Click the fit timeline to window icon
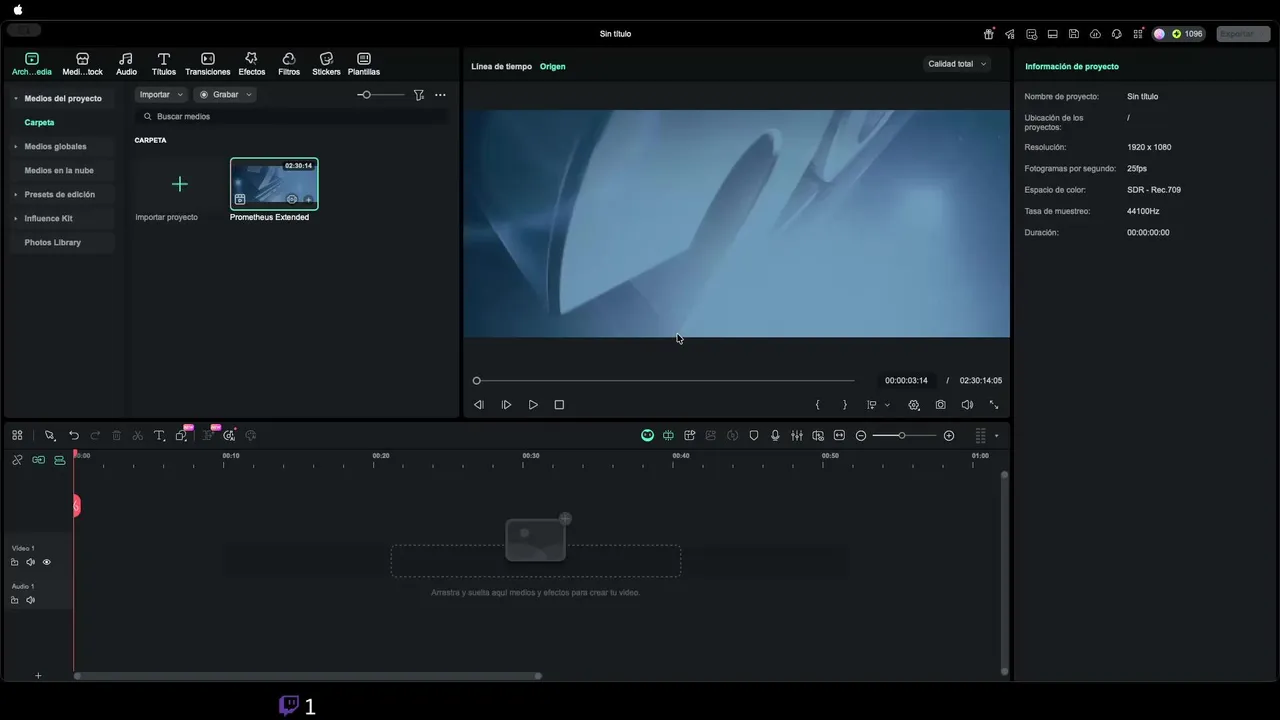Screen dimensions: 1280x720 point(839,436)
